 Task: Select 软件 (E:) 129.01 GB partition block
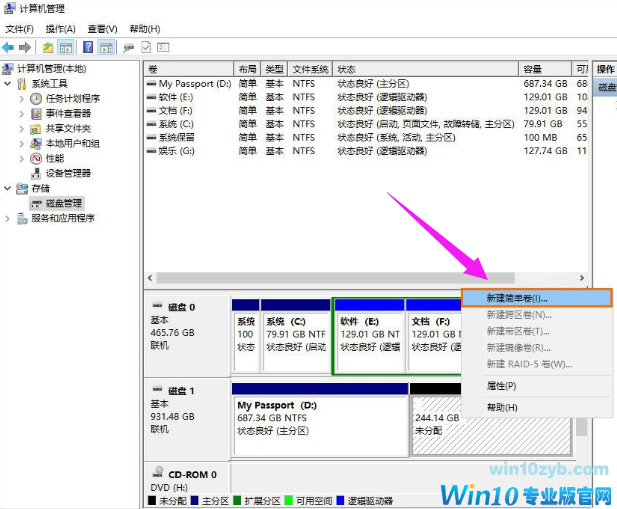(x=370, y=336)
